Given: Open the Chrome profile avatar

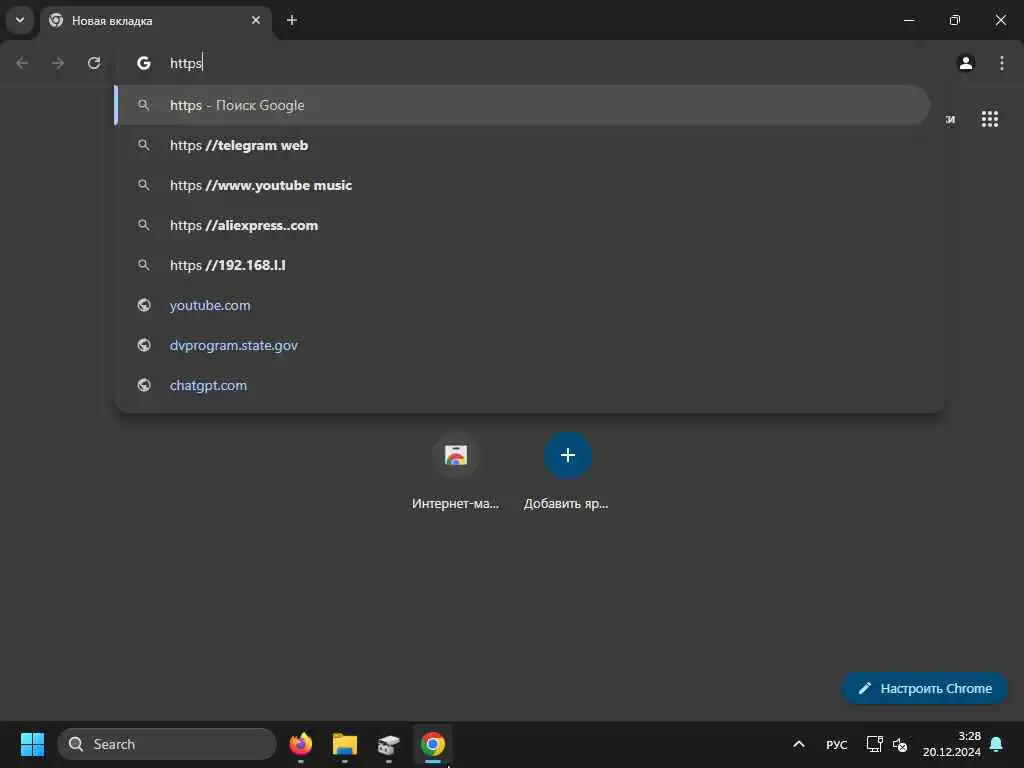Looking at the screenshot, I should [966, 63].
